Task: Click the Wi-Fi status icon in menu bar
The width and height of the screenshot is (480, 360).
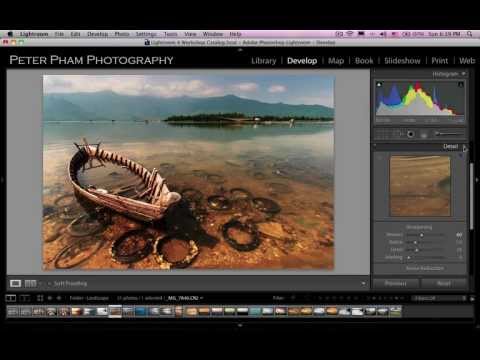Action: pyautogui.click(x=350, y=34)
